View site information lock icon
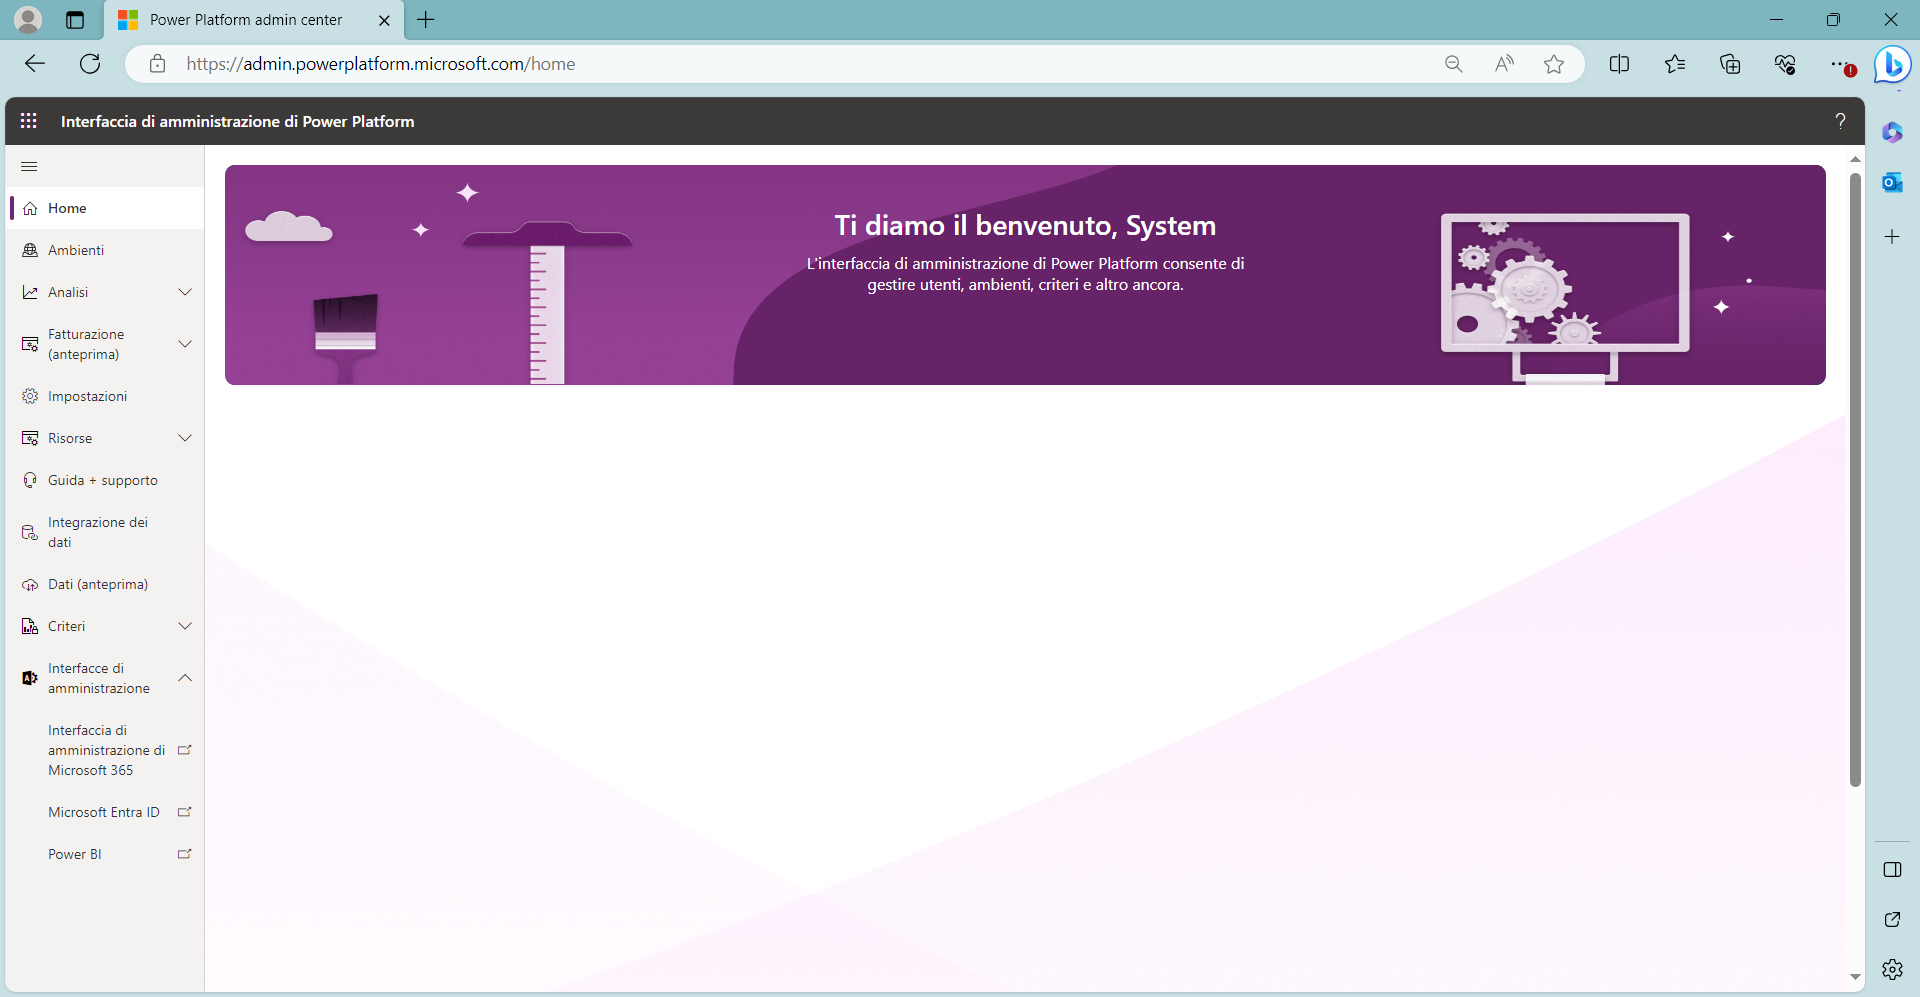 (x=157, y=65)
